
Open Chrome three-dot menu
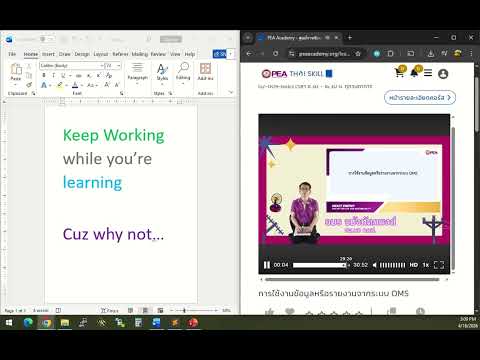coord(471,53)
